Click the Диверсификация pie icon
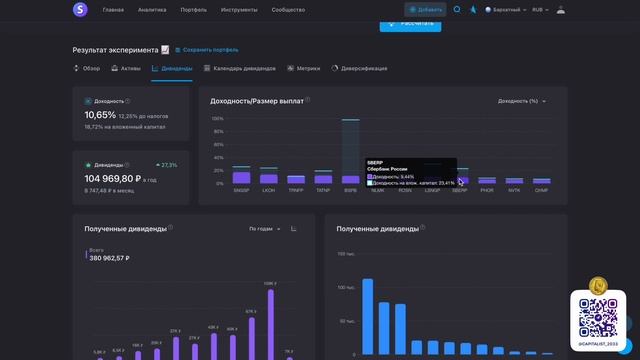 click(335, 68)
